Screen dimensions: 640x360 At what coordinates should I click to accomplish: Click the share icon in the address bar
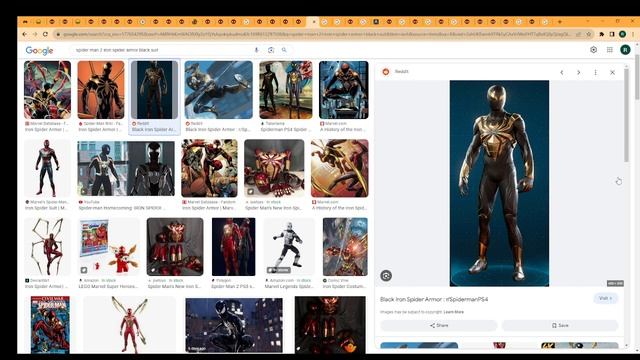click(x=578, y=34)
